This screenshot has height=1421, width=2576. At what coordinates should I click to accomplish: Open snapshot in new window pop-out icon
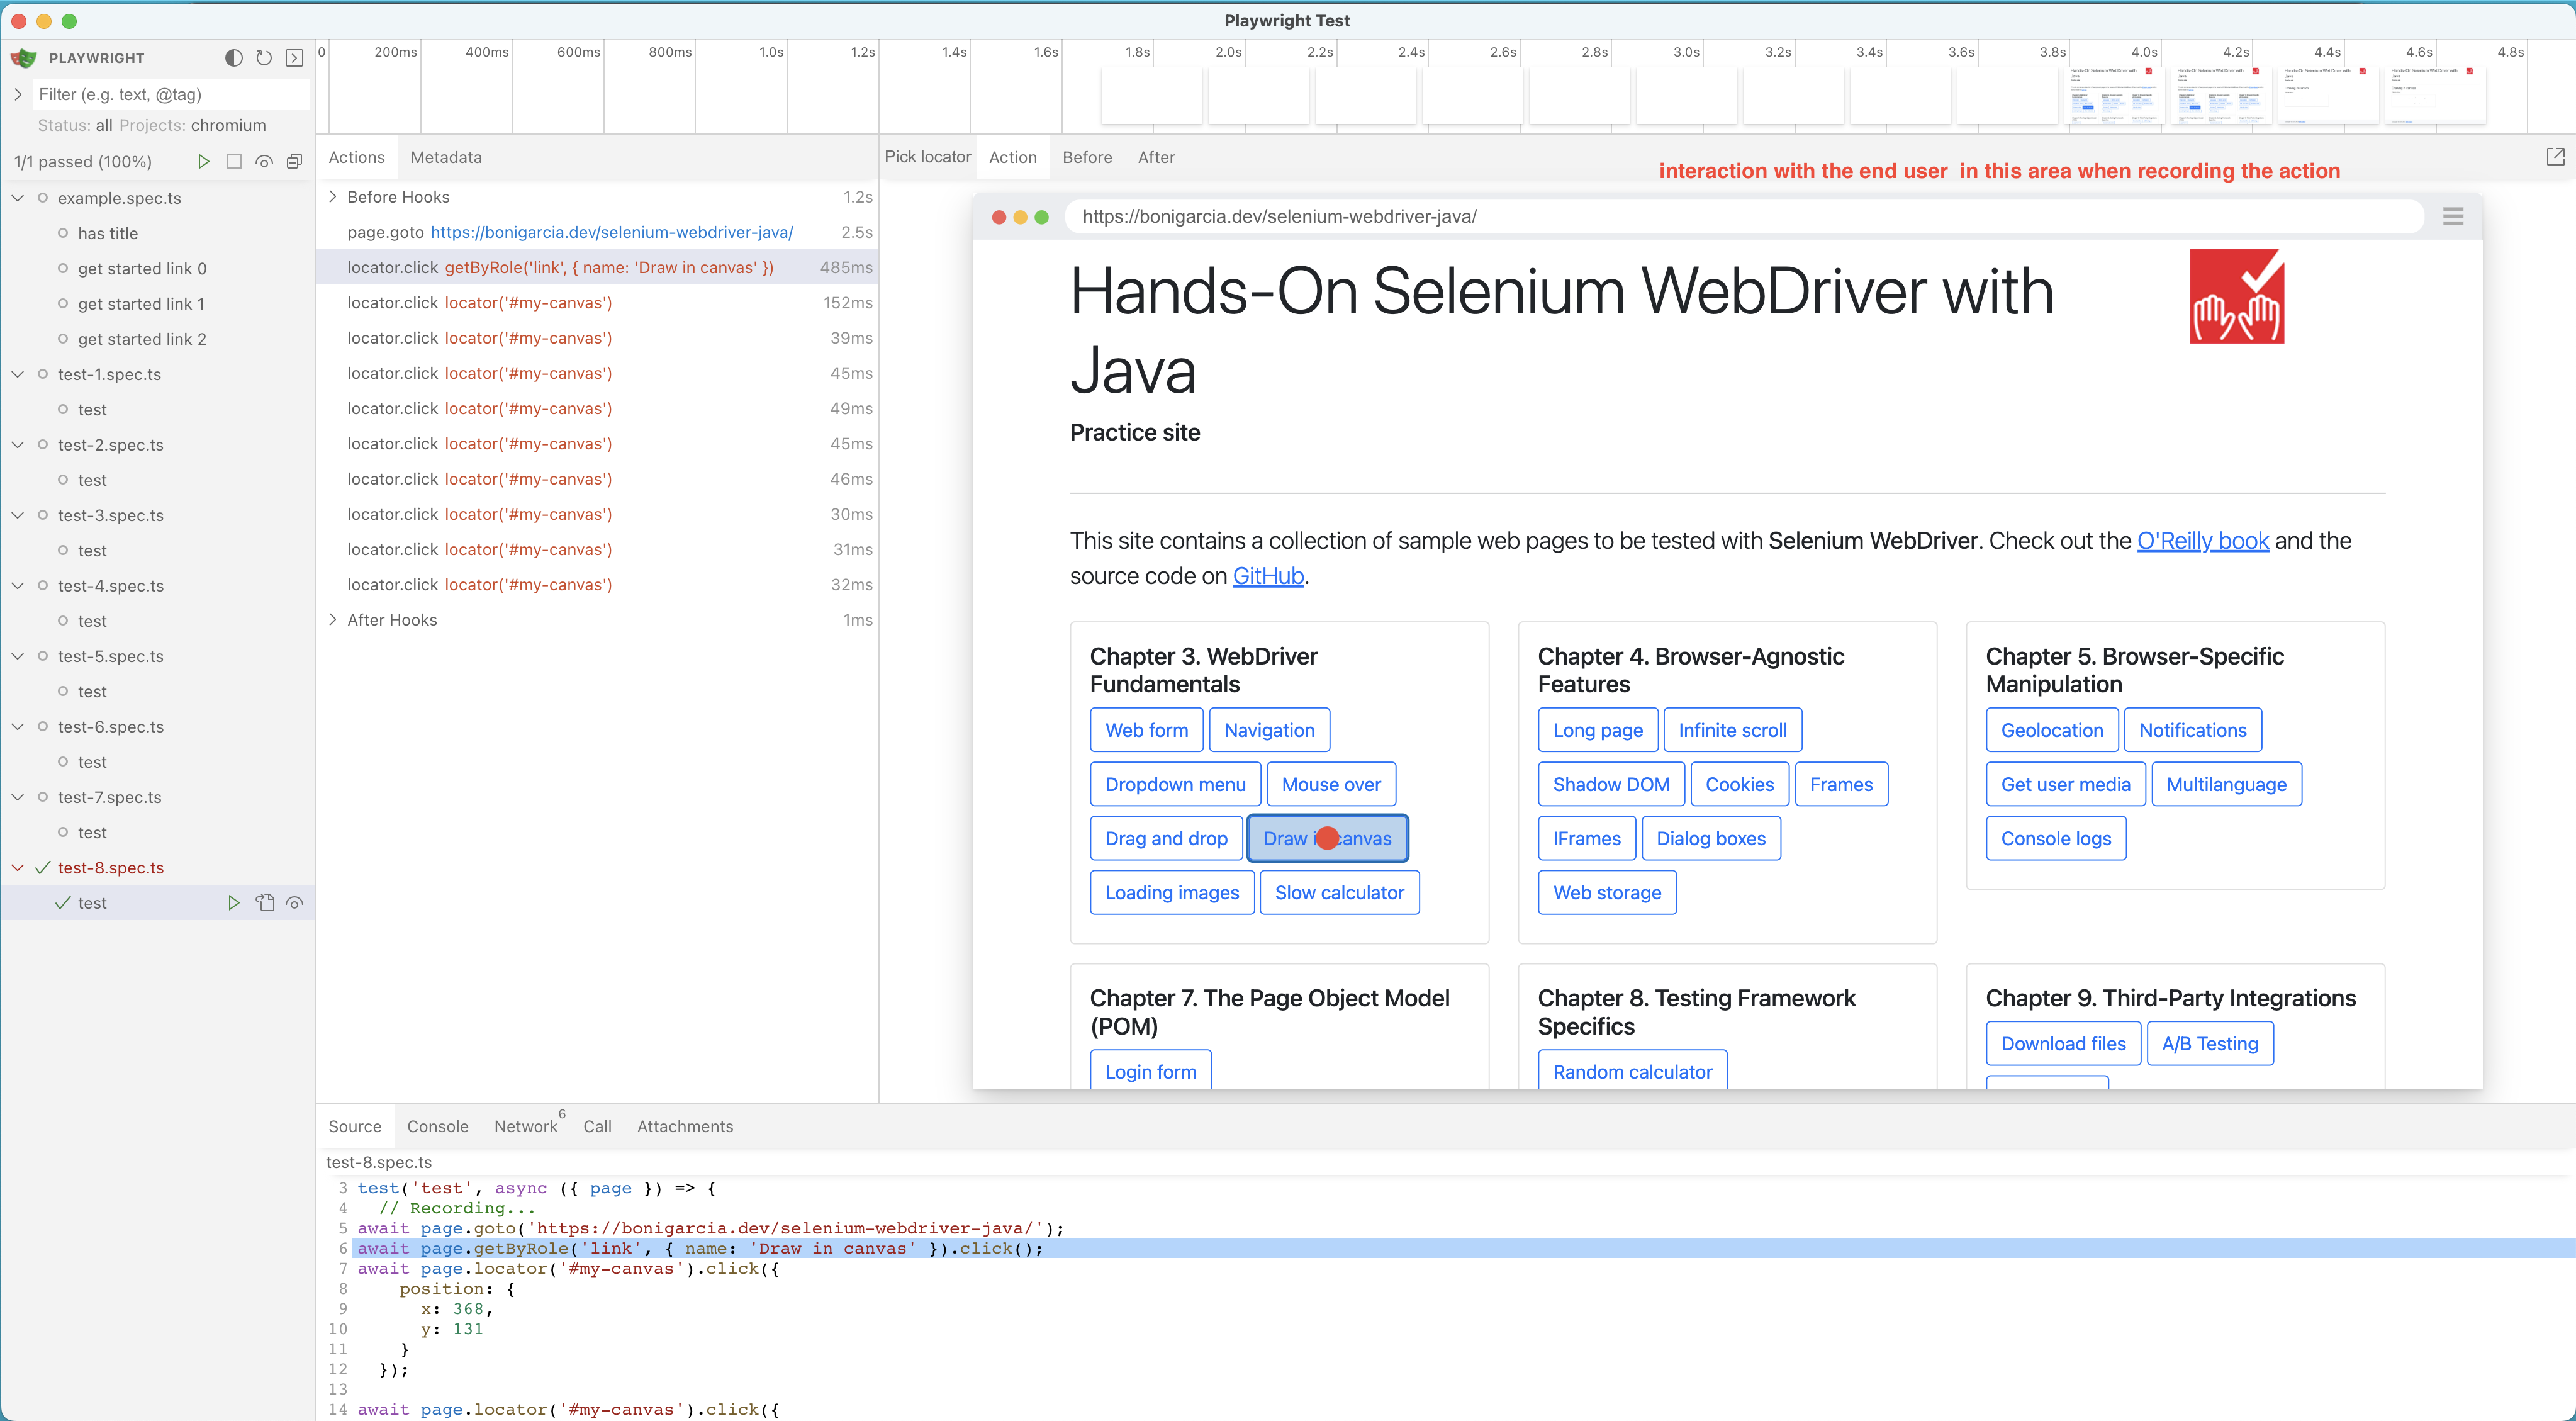pos(2555,157)
